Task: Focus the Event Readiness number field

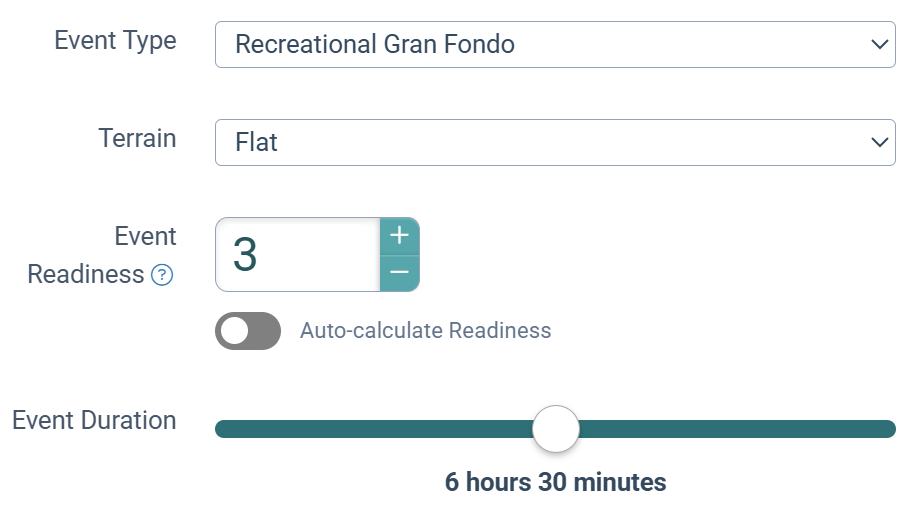Action: coord(297,255)
